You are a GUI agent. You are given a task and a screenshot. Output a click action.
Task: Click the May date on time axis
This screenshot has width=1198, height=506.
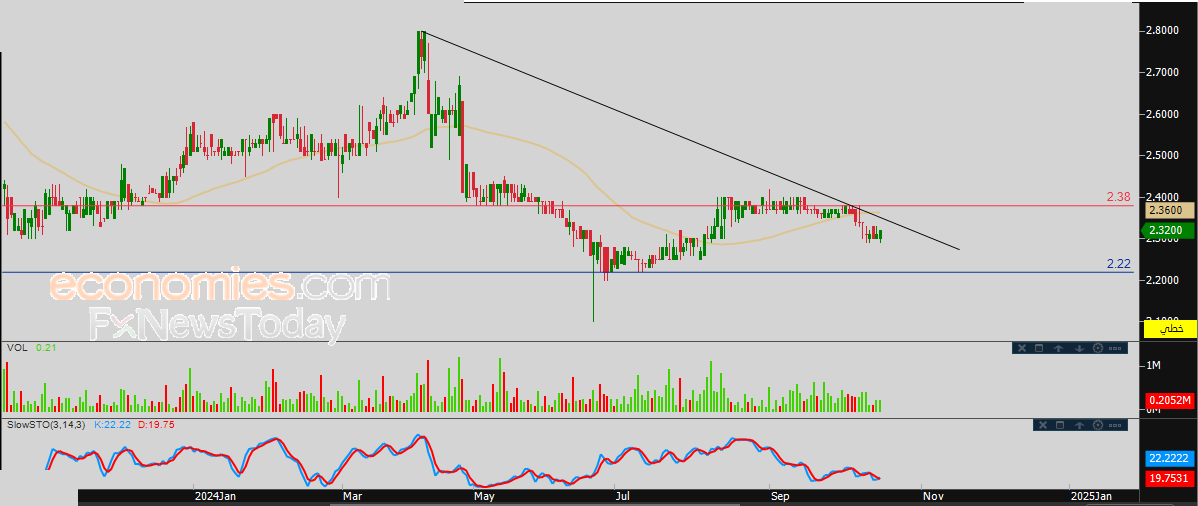click(x=483, y=496)
